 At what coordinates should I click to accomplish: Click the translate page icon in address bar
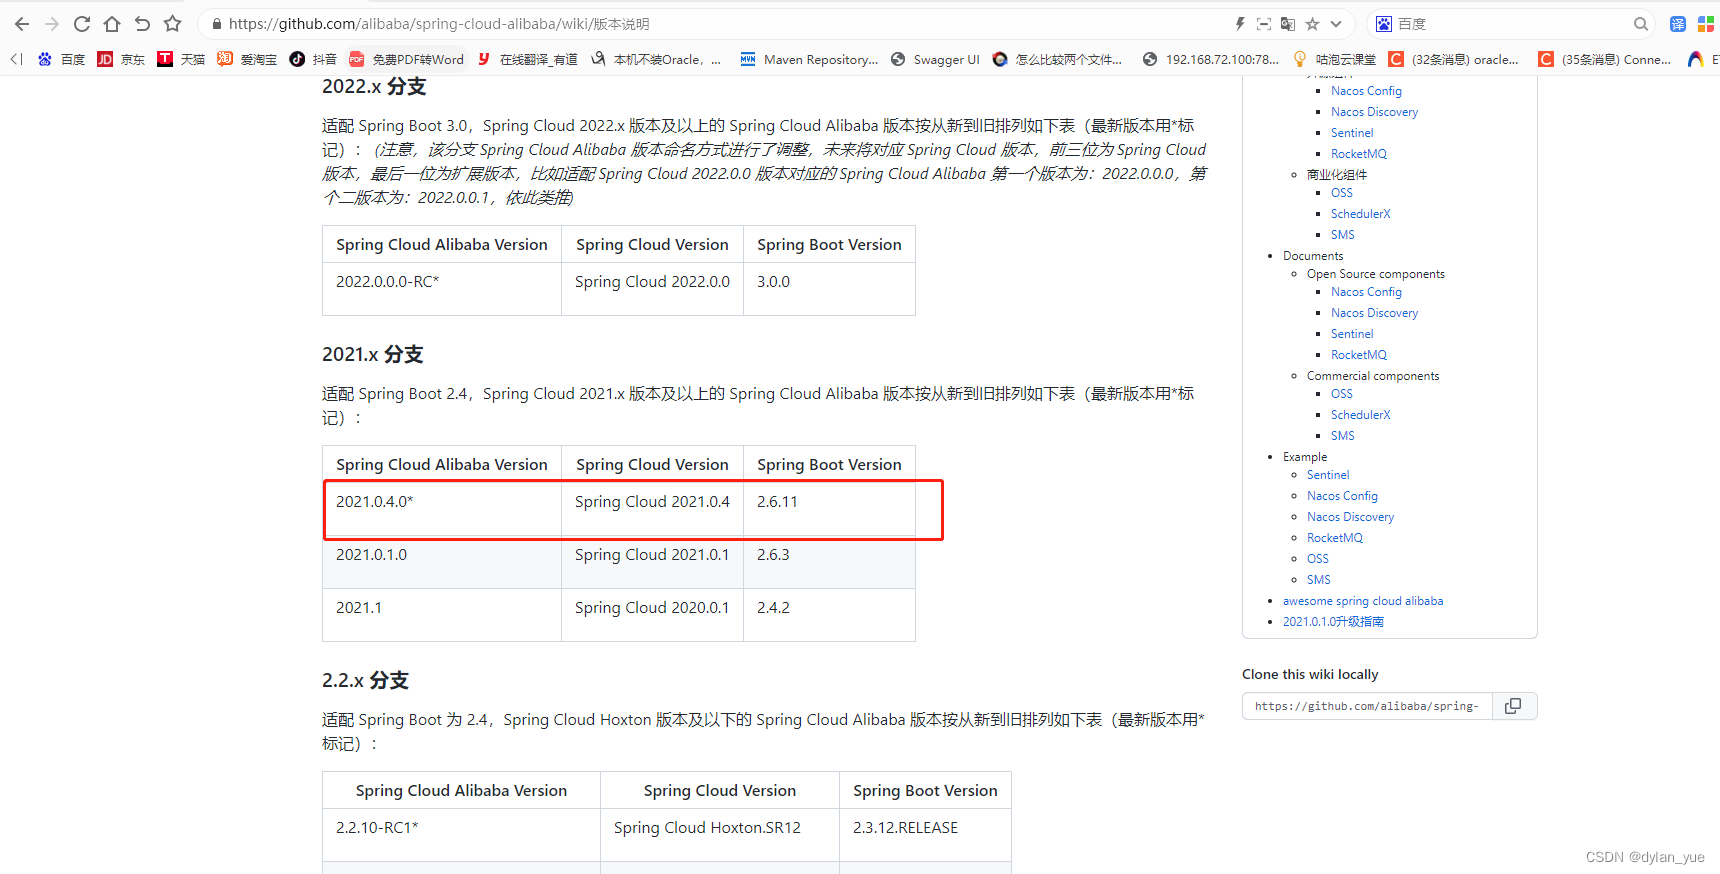pyautogui.click(x=1288, y=24)
